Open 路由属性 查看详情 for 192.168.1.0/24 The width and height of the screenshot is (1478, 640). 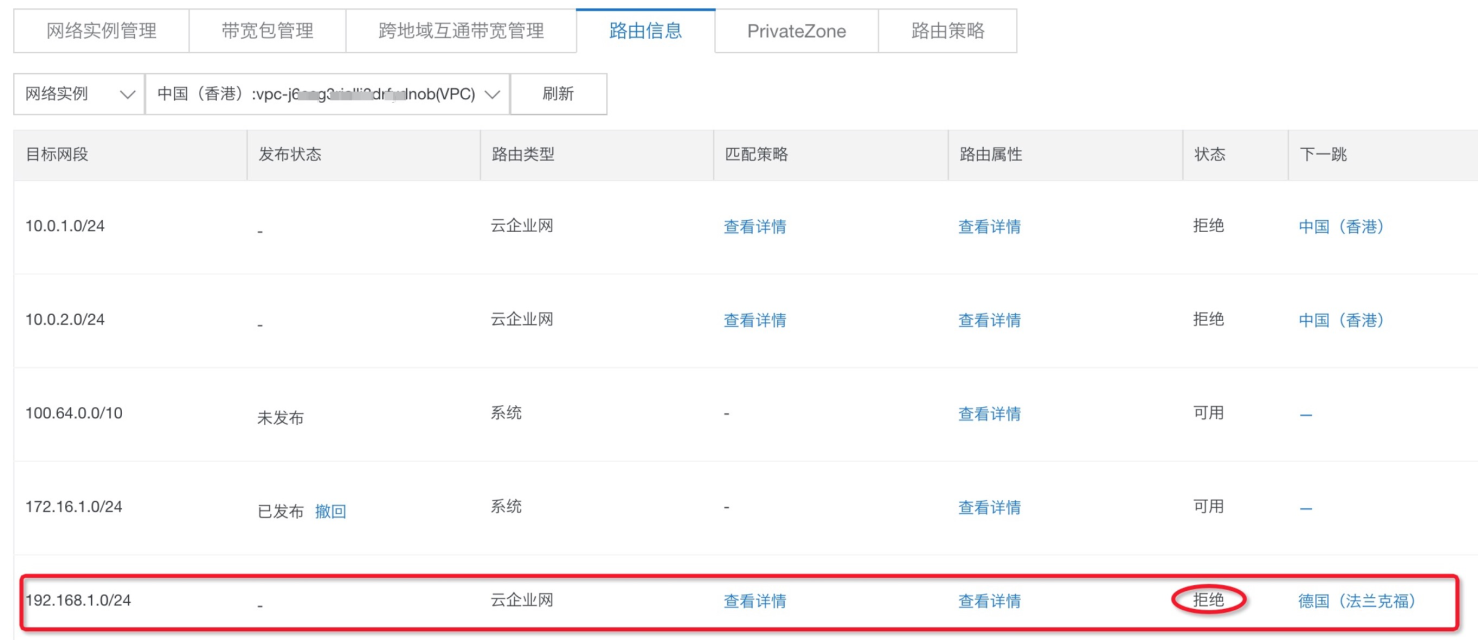pos(989,601)
